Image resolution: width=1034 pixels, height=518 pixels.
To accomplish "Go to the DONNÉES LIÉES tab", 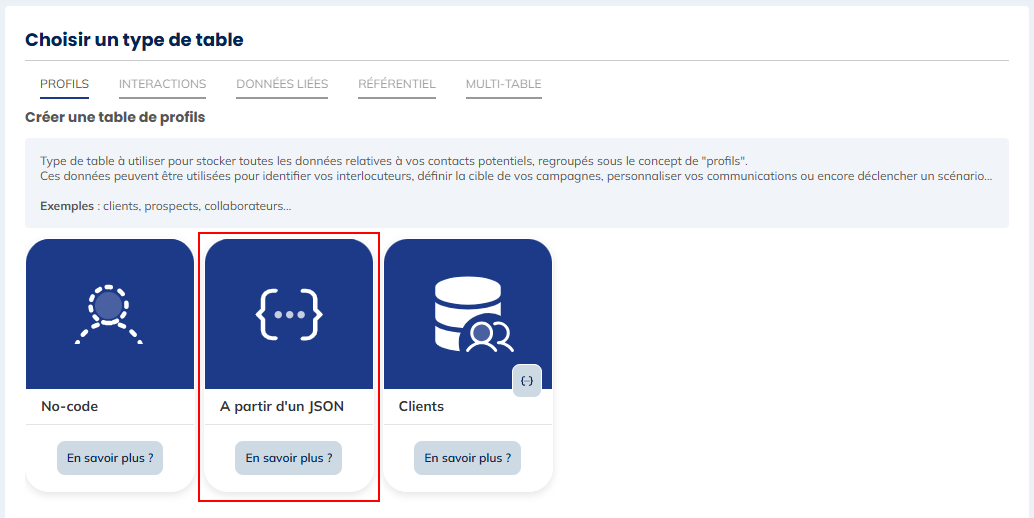I will [x=282, y=84].
